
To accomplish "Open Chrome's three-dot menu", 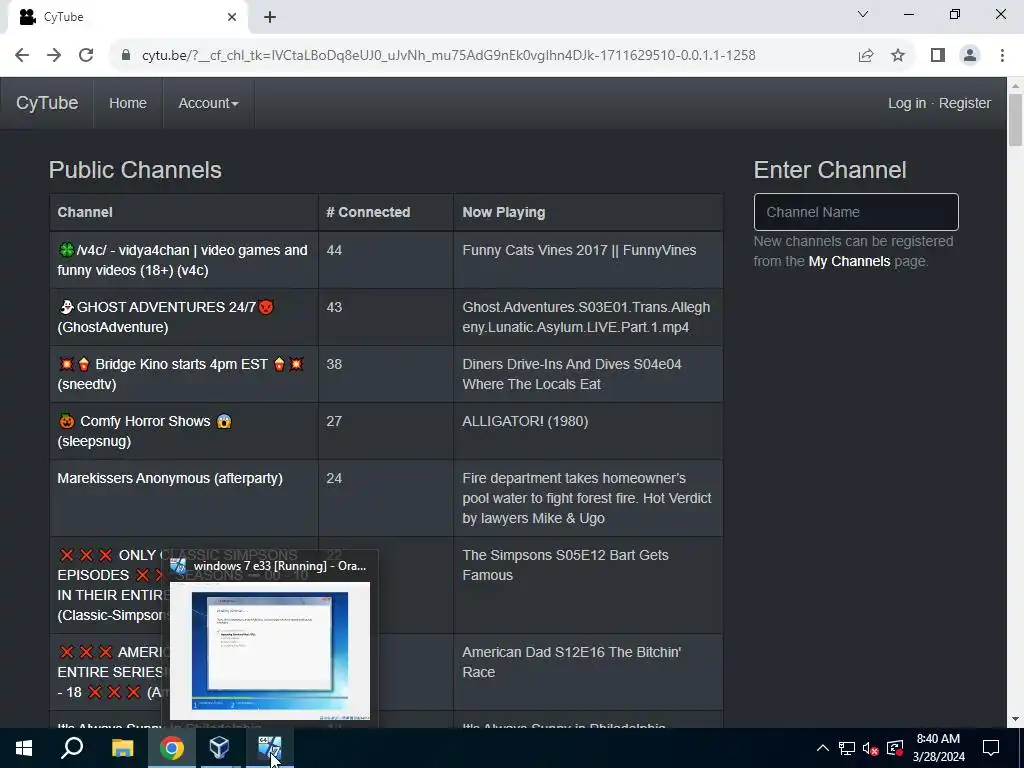I will (1002, 56).
